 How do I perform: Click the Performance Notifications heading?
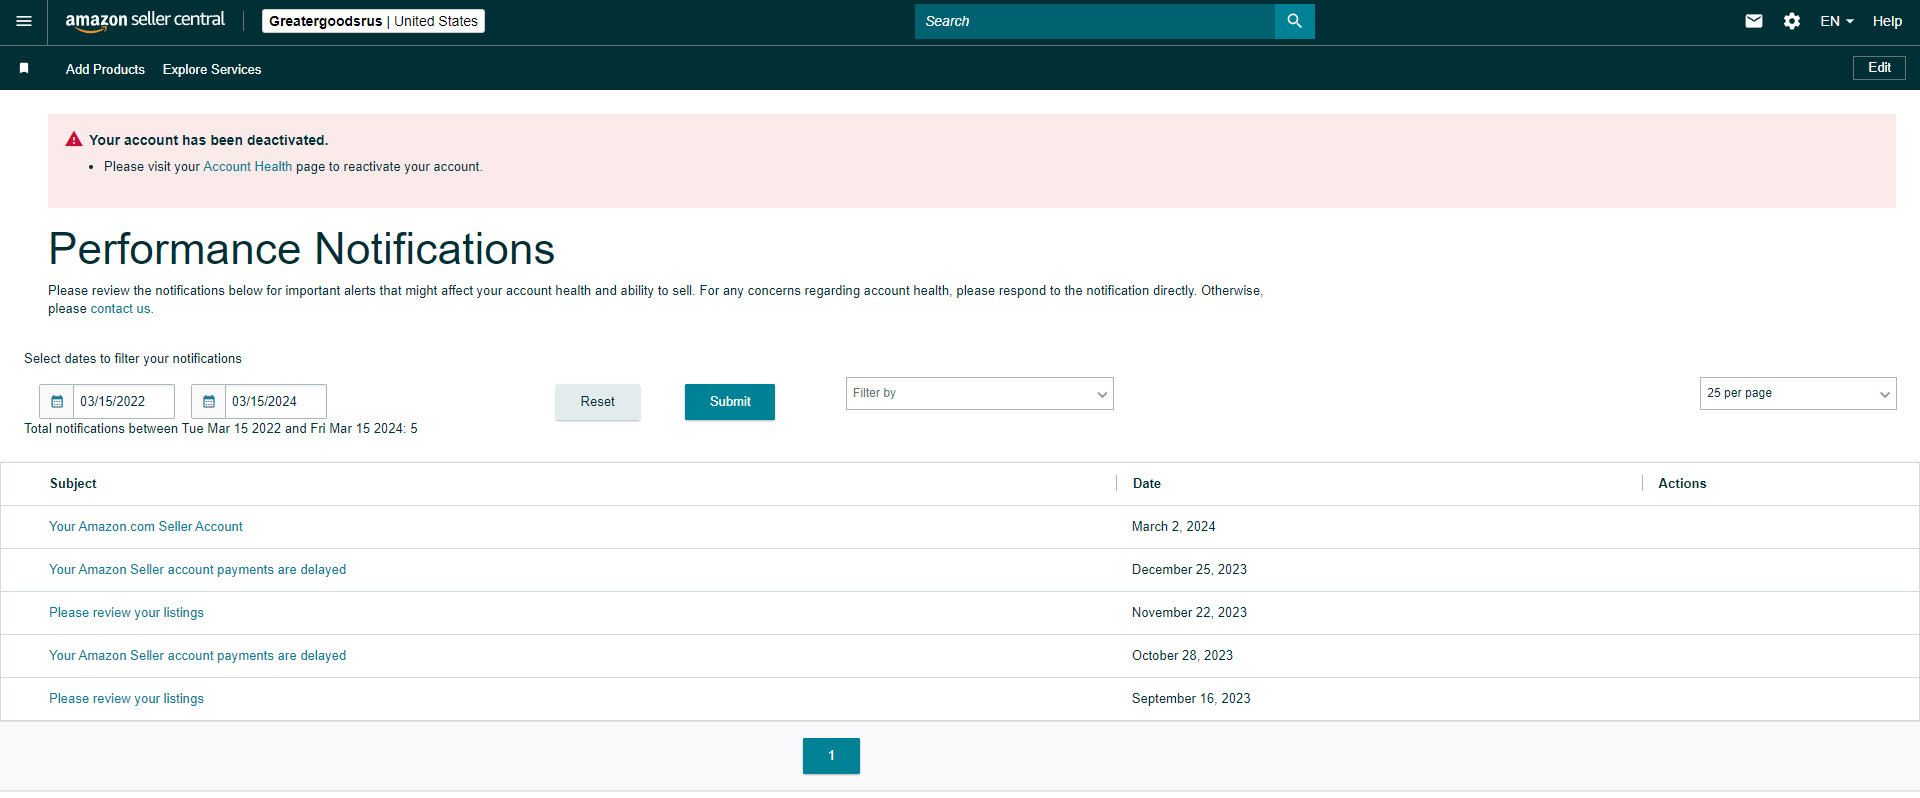point(301,249)
